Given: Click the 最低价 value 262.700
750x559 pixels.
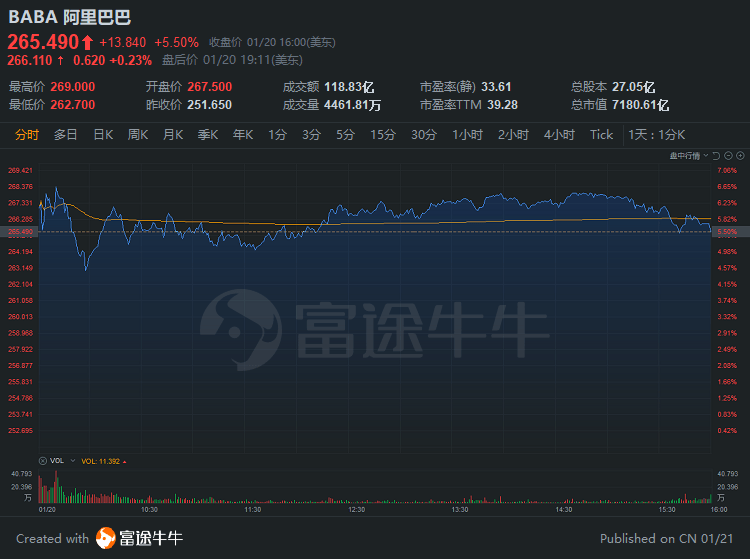Looking at the screenshot, I should [x=73, y=105].
